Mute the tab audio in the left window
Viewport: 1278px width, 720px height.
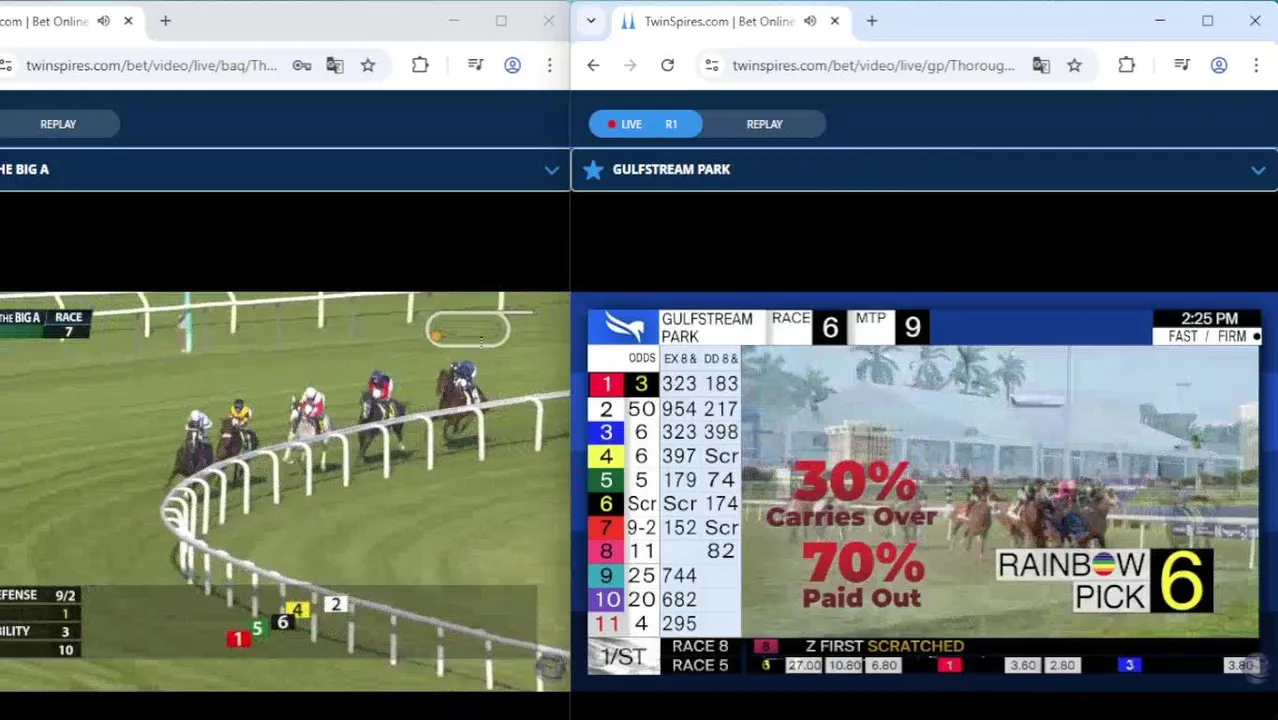(104, 21)
